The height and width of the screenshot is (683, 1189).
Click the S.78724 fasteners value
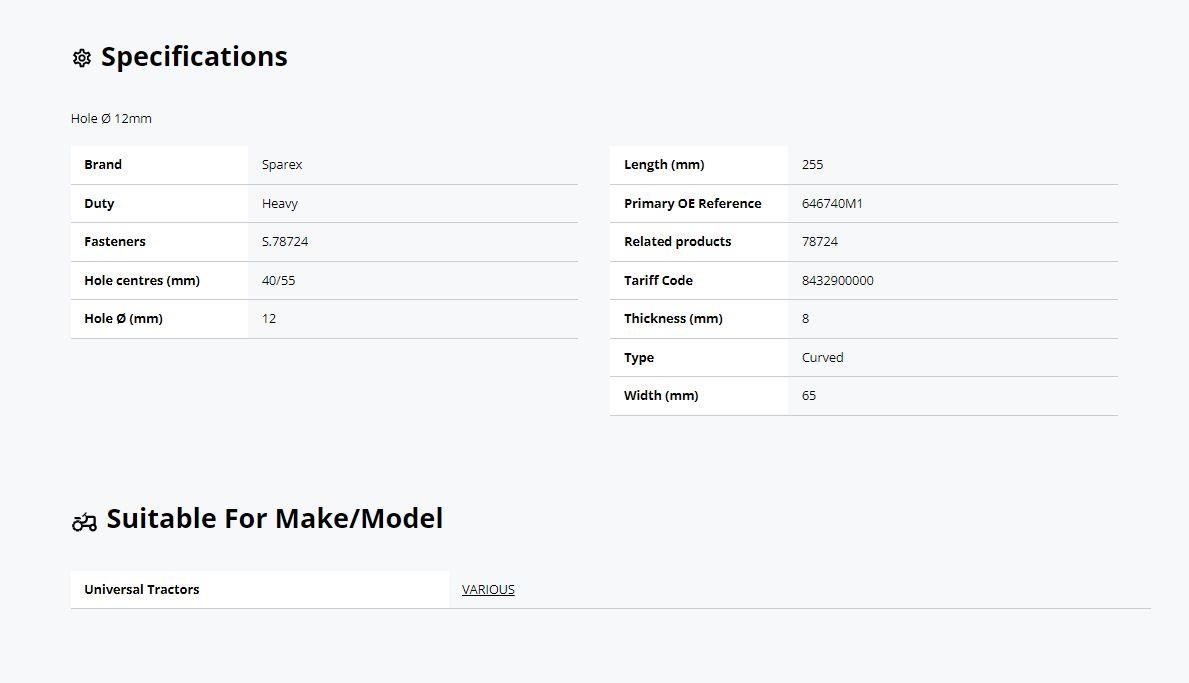tap(285, 242)
